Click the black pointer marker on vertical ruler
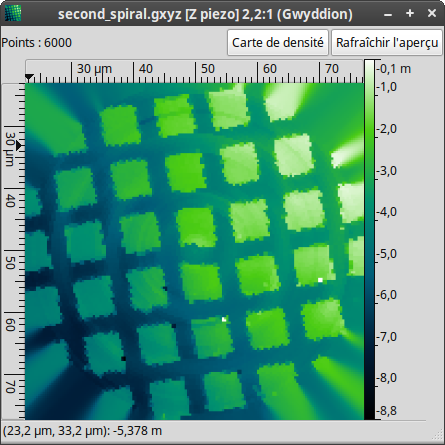This screenshot has width=445, height=445. pos(19,146)
